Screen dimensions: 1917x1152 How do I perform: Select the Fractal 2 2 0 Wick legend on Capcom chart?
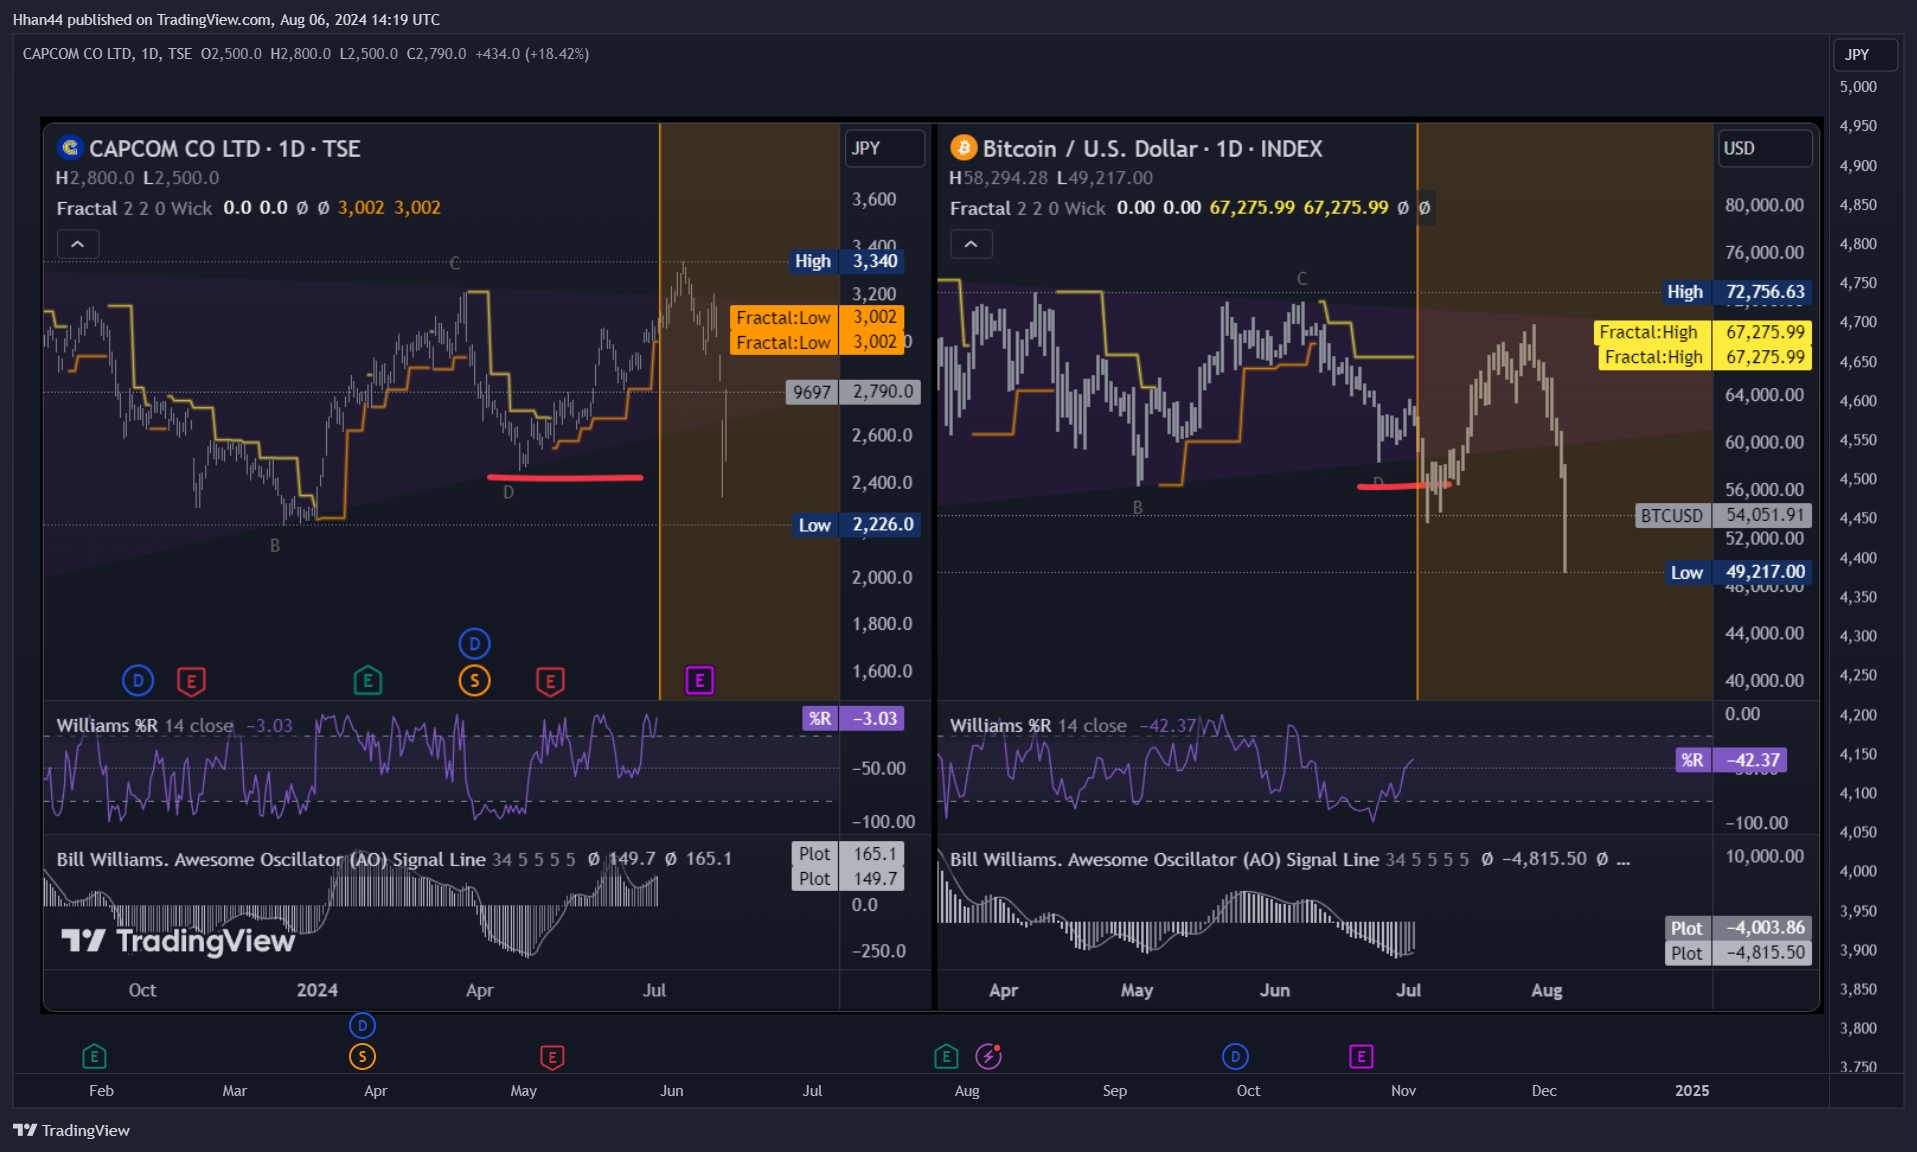(134, 208)
